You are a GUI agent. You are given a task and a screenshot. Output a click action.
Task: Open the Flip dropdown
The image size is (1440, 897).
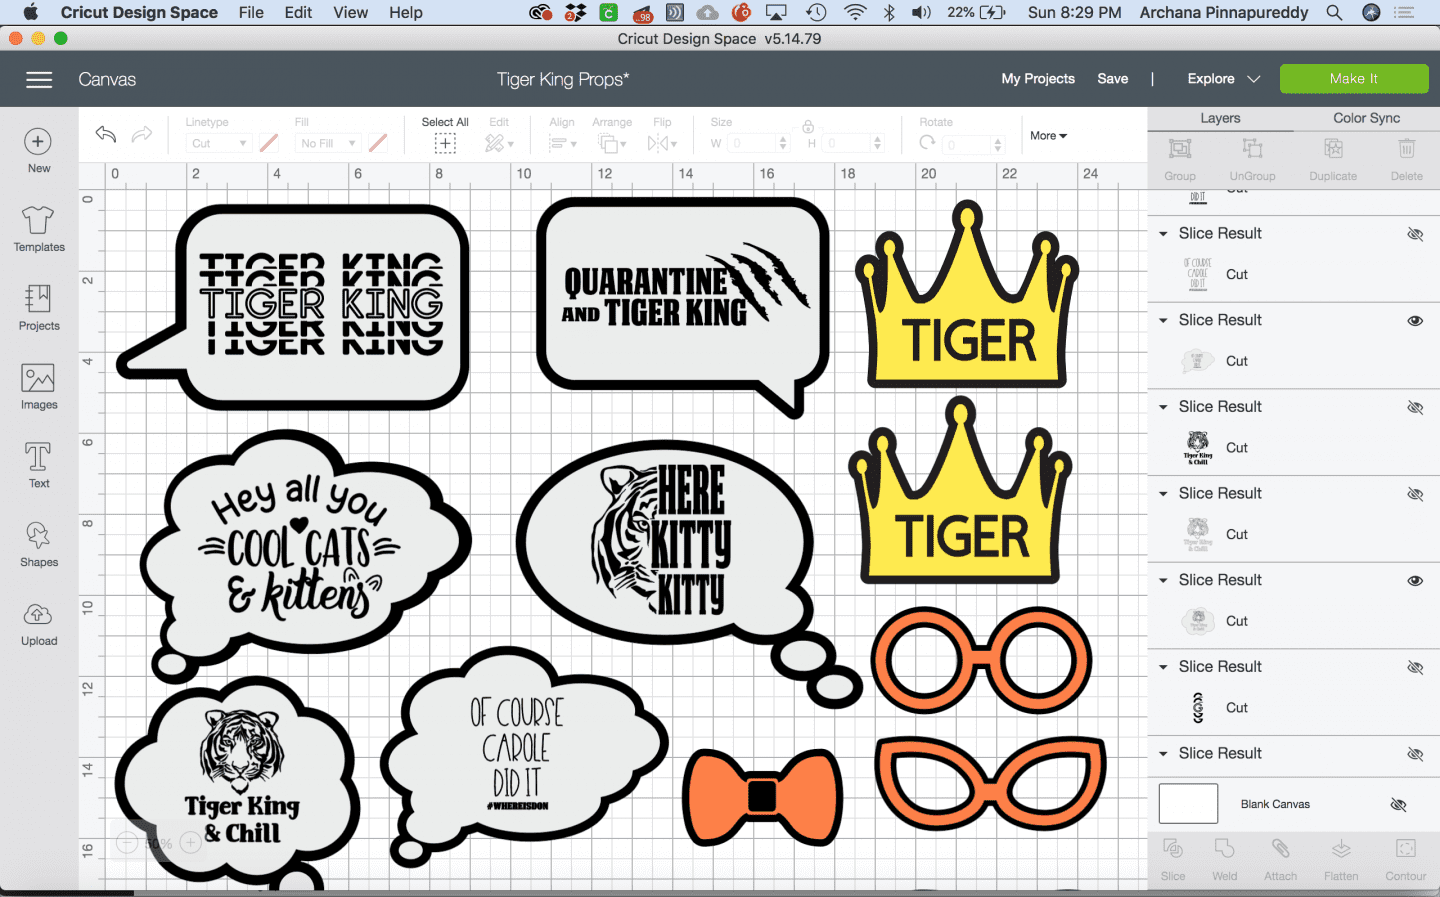[662, 144]
